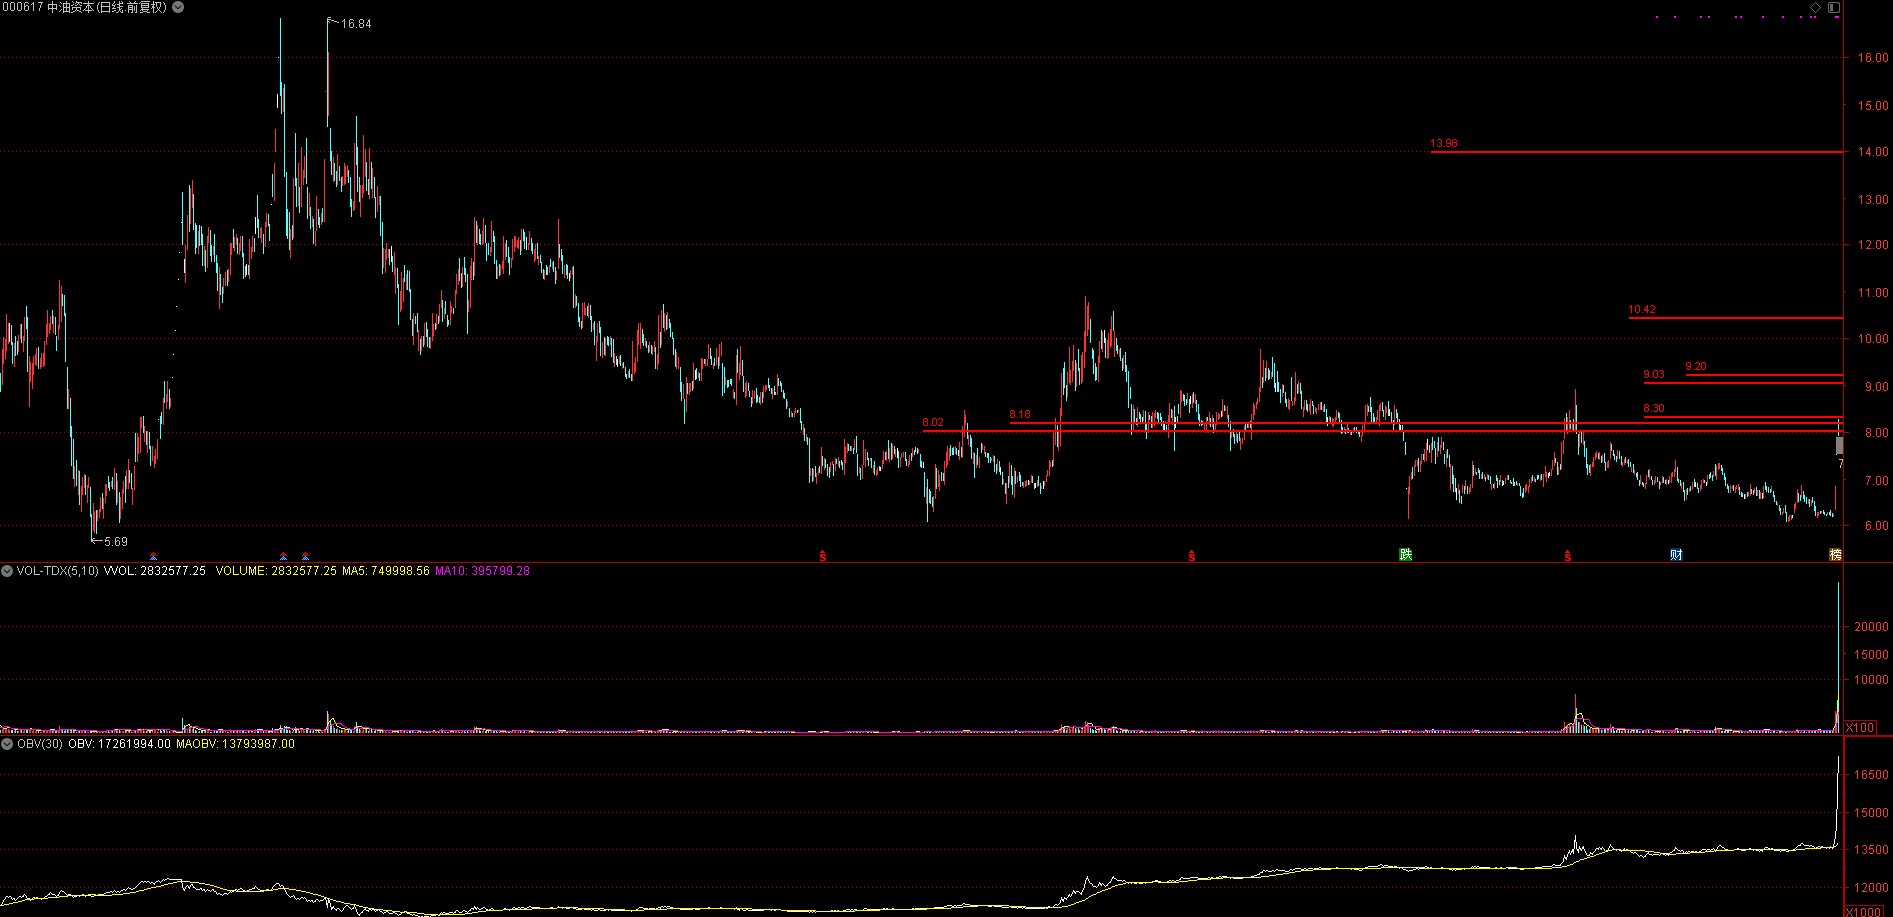Viewport: 1893px width, 917px height.
Task: Click the X1000 OBV scale button
Action: point(1863,911)
